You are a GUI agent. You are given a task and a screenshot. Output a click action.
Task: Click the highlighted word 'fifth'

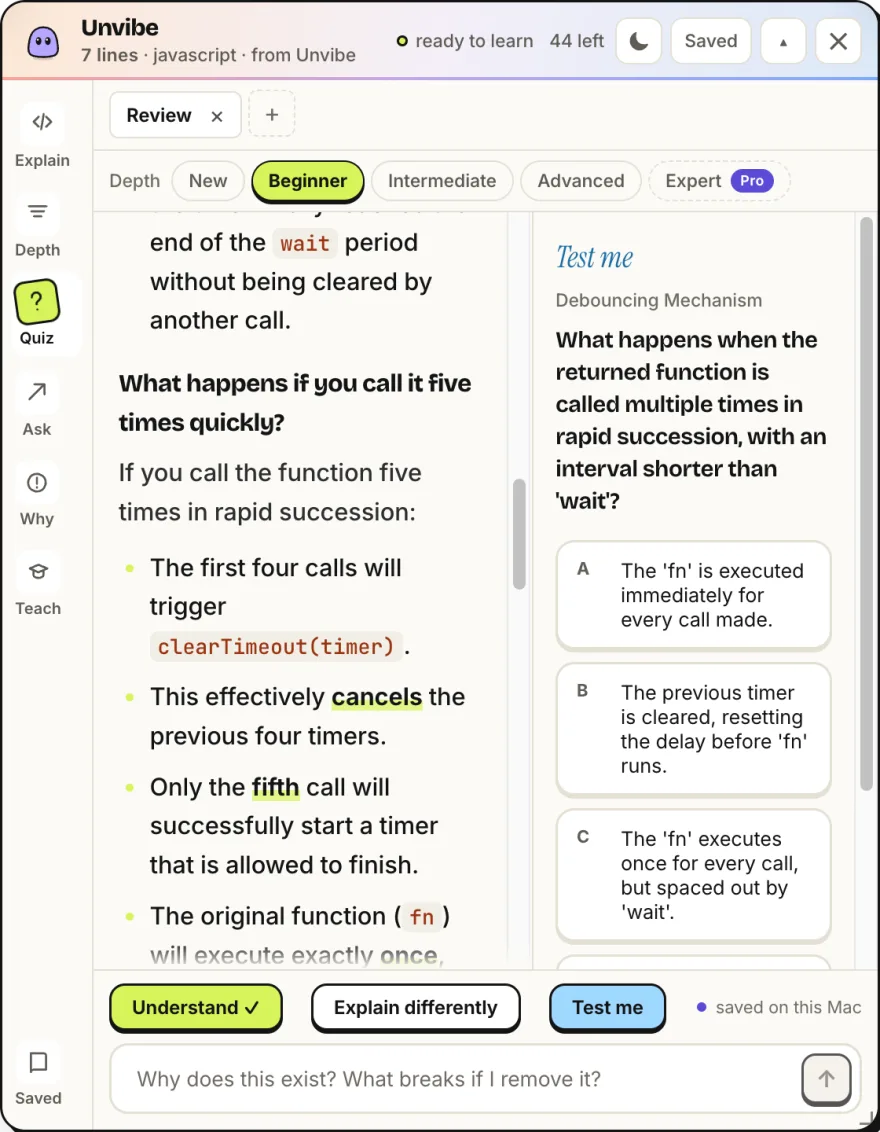[275, 787]
